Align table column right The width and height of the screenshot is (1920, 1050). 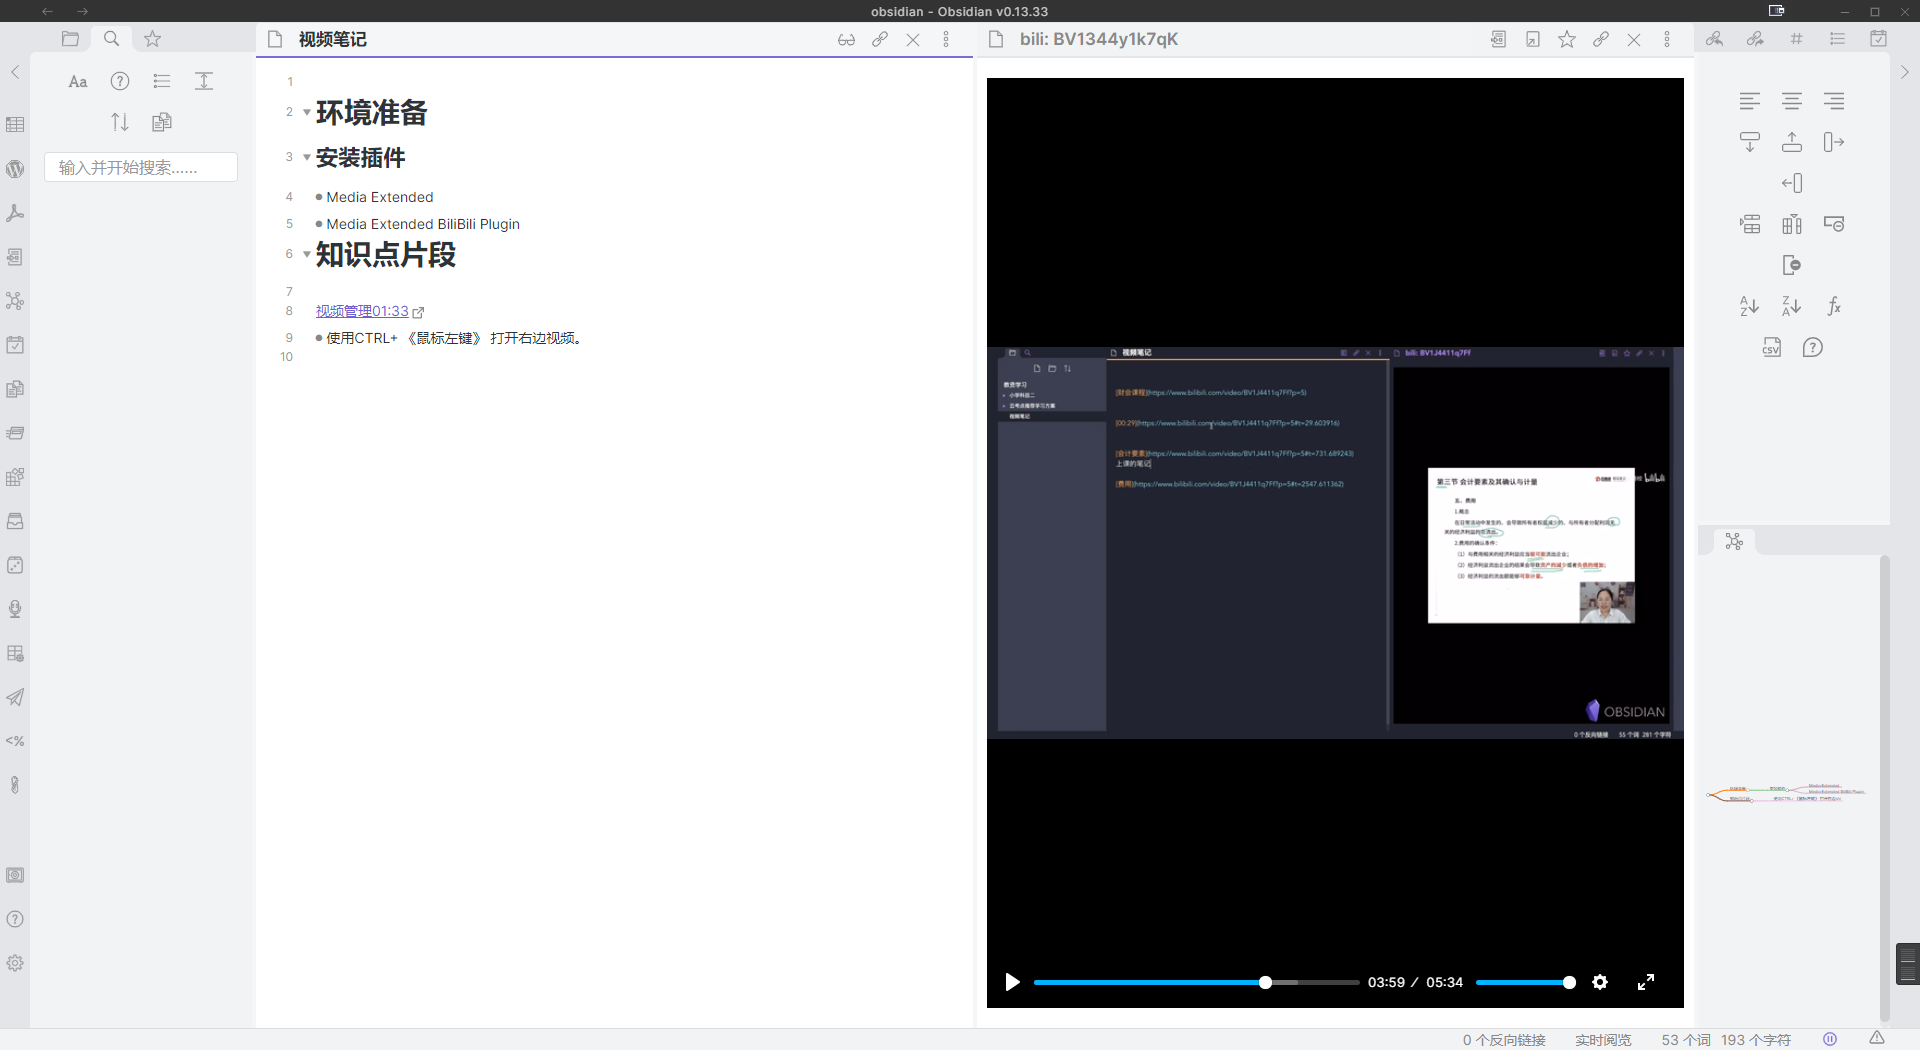coord(1834,101)
